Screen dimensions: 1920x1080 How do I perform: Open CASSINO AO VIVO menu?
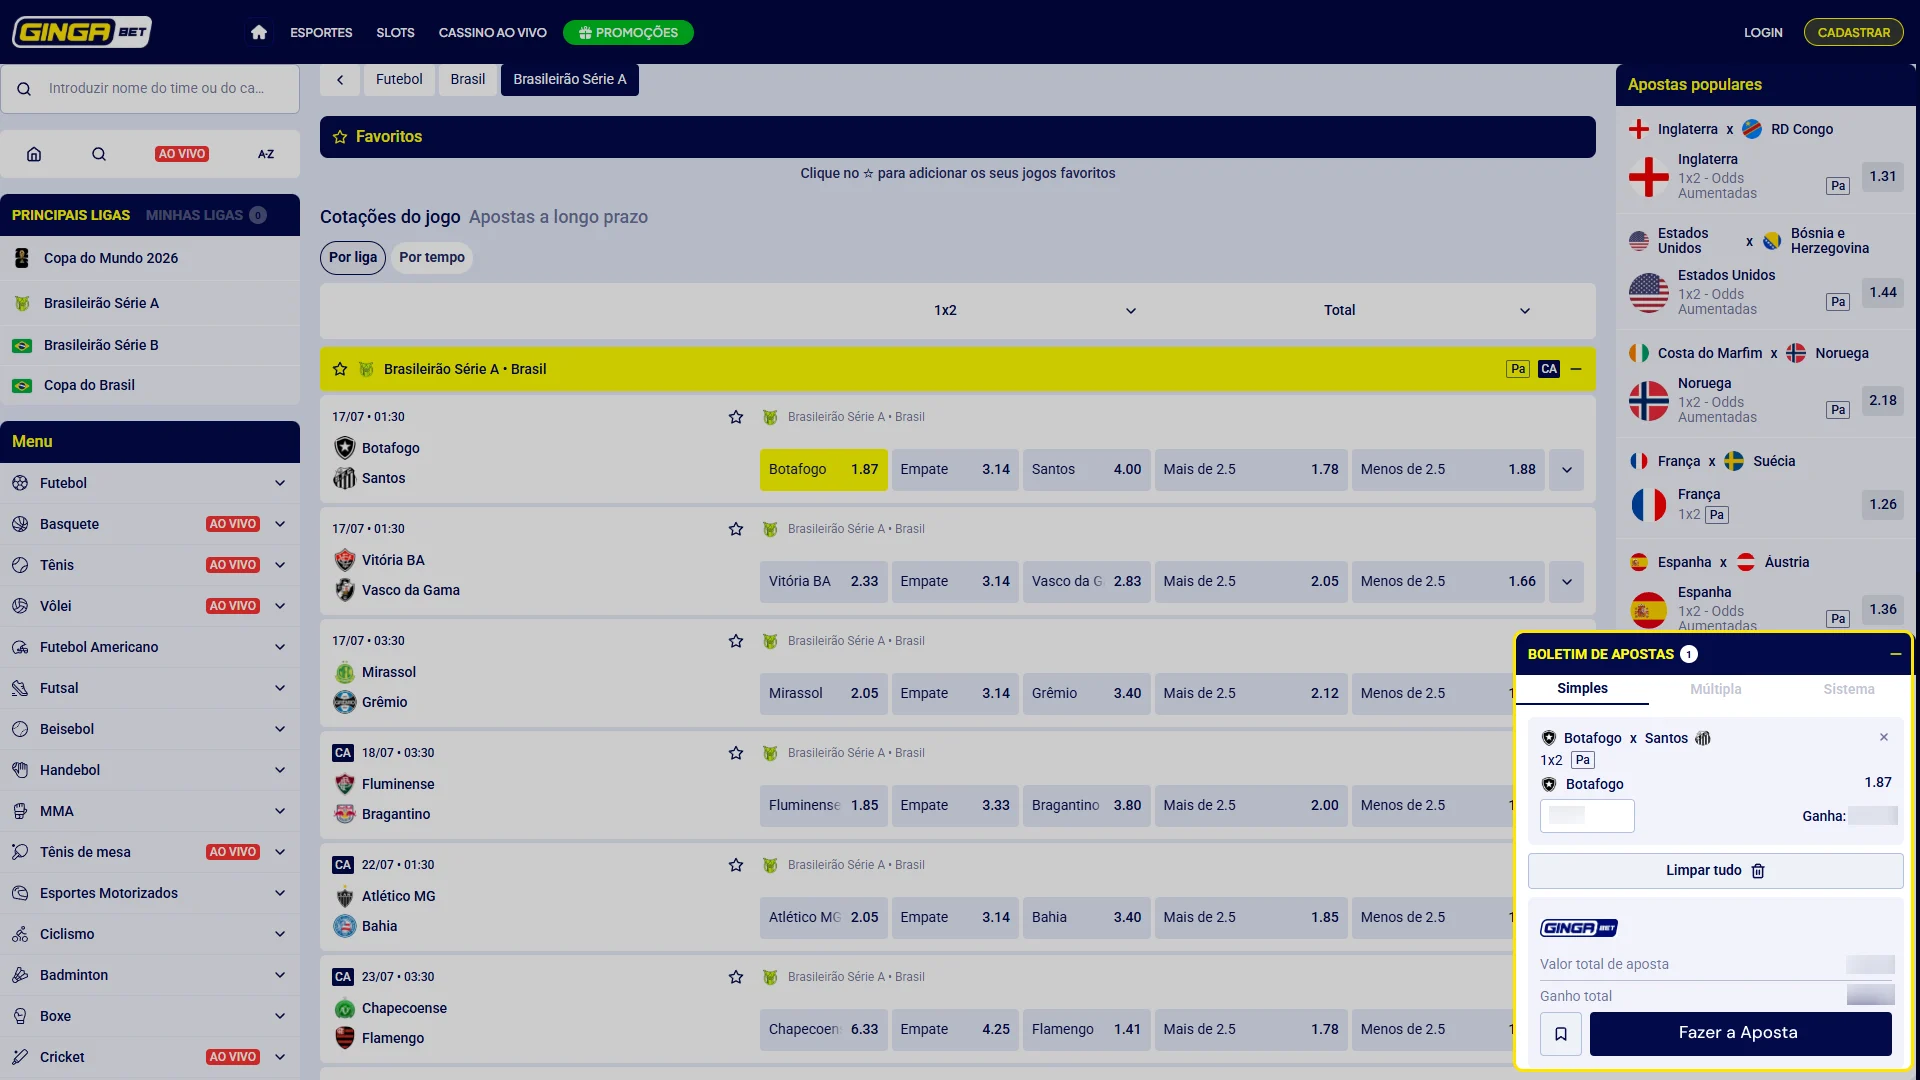[492, 32]
